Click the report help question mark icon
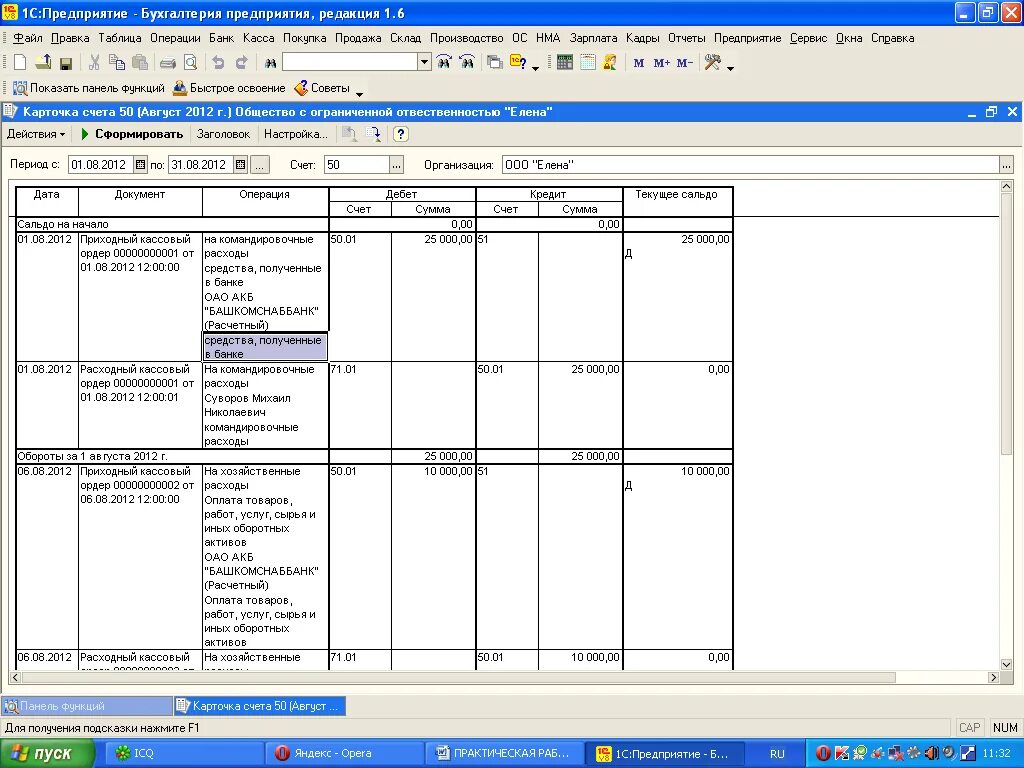 pos(400,134)
